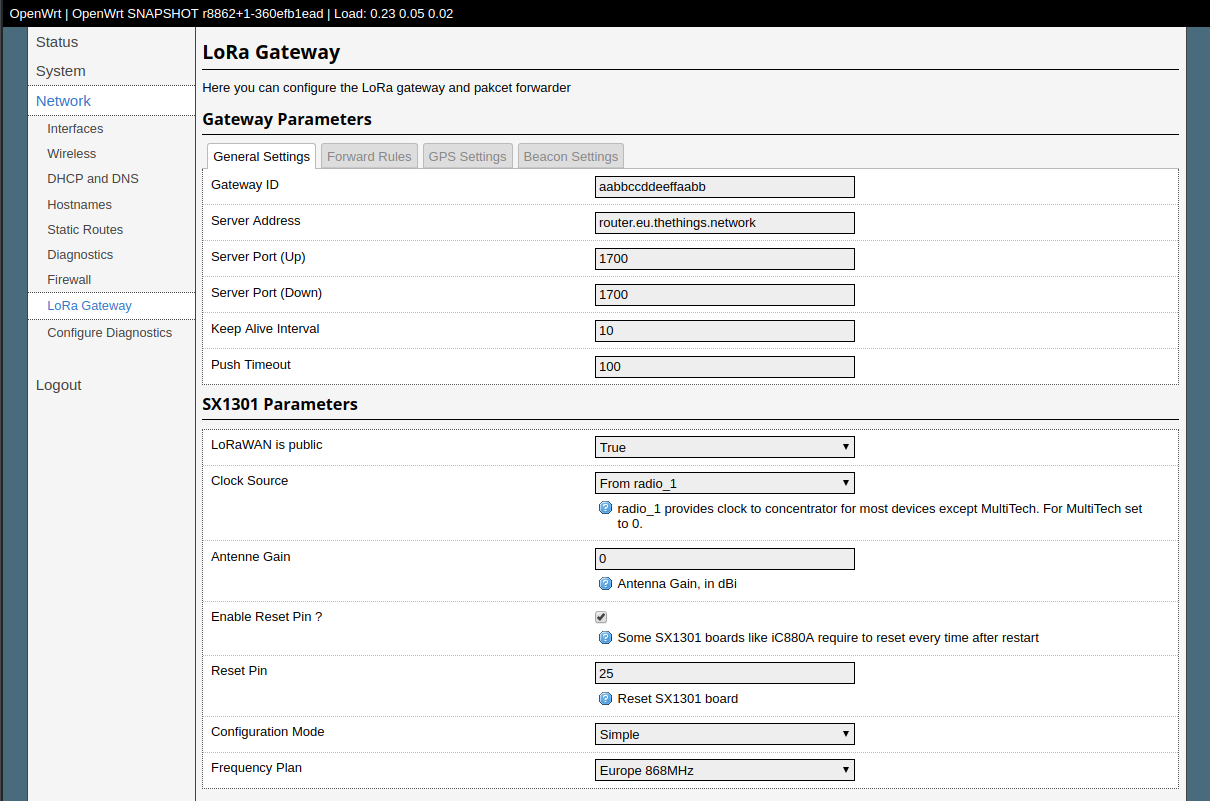Select a different Frequency Plan
The image size is (1210, 801).
724,770
